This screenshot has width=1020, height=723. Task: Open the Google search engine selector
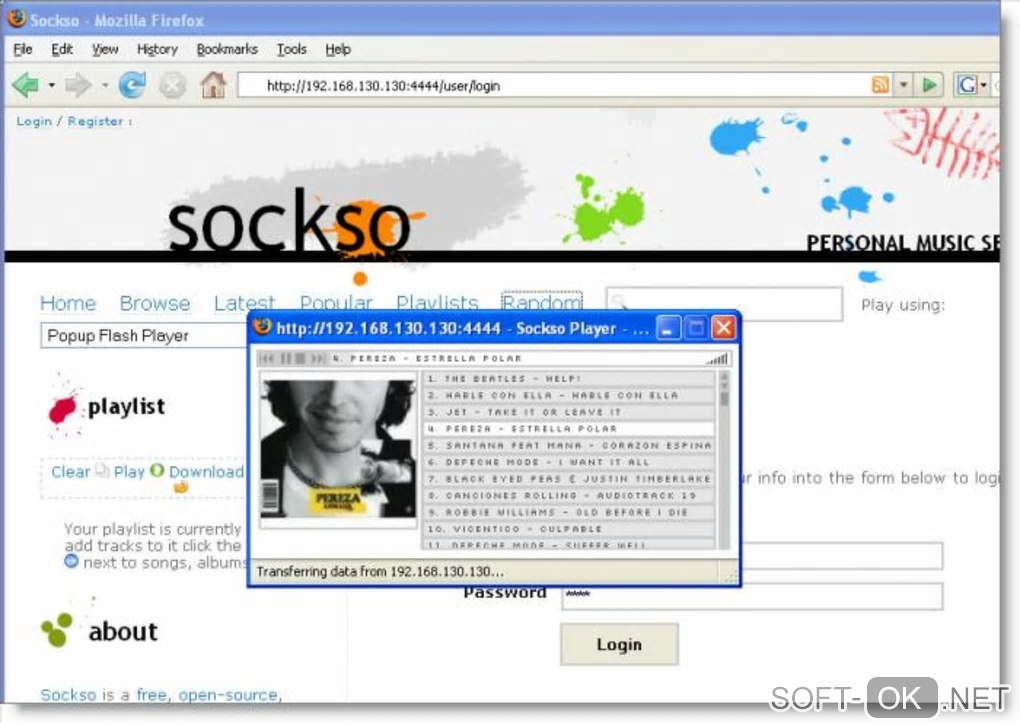972,85
